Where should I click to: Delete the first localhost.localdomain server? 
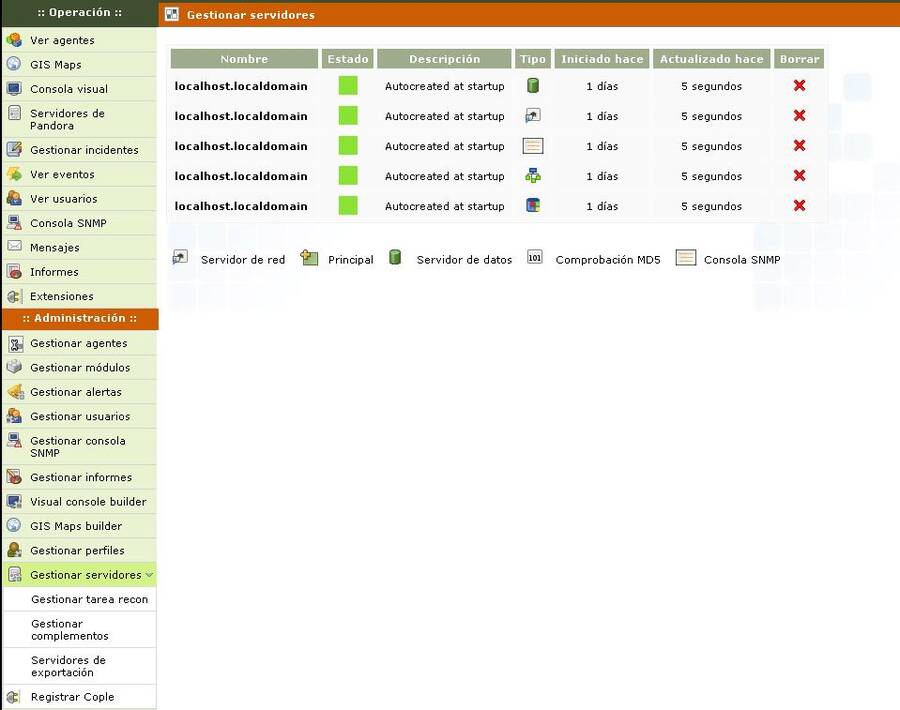(x=799, y=86)
